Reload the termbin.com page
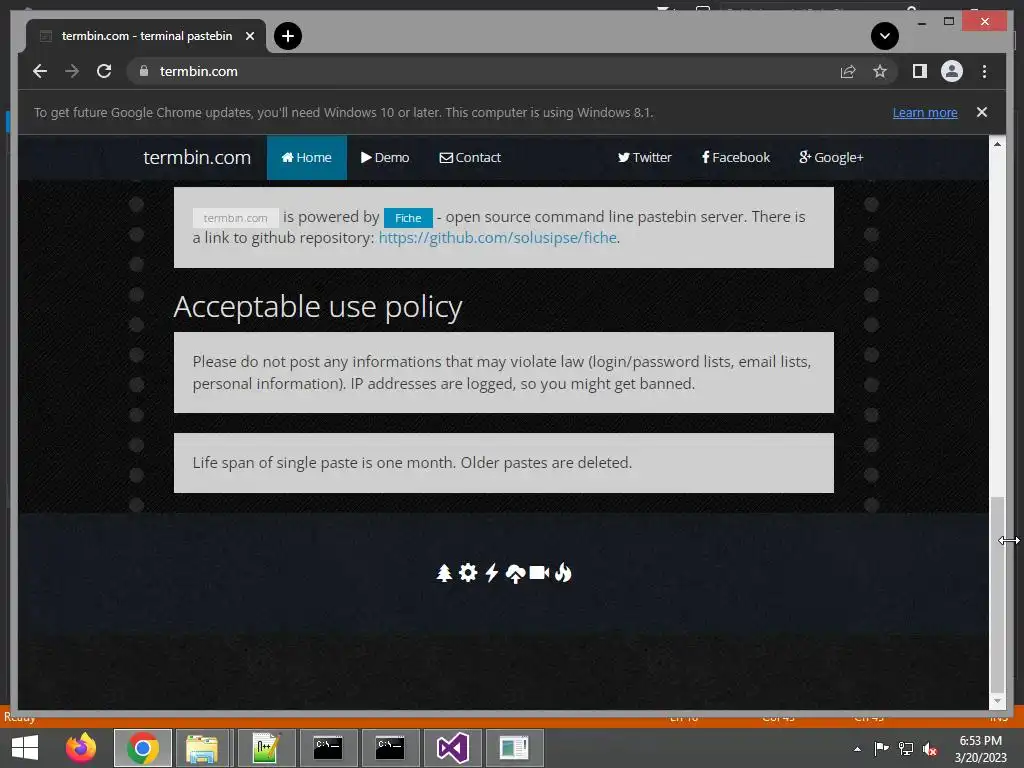 tap(104, 71)
